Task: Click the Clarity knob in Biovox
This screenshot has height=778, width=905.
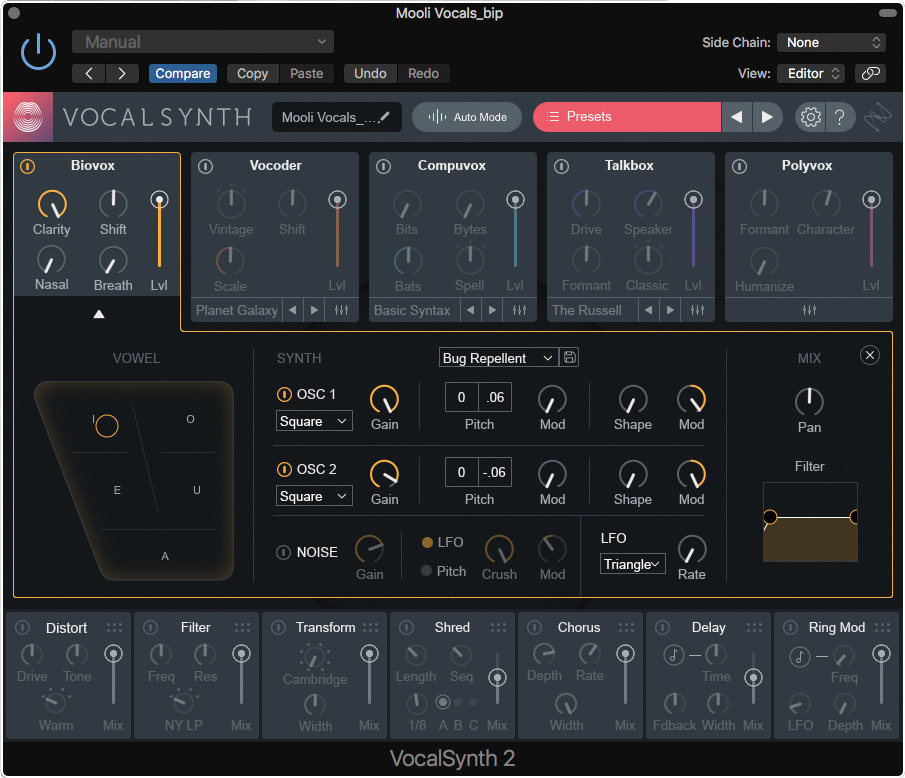Action: [52, 205]
